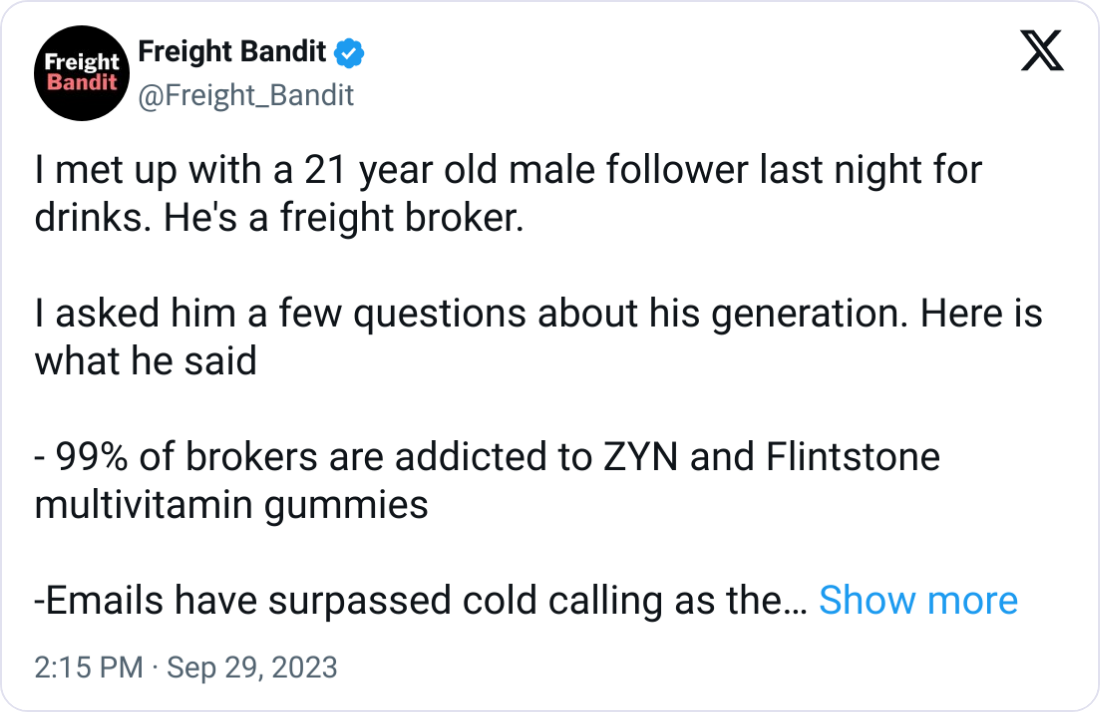The width and height of the screenshot is (1100, 712).
Task: Expand the tweet with "Show more"
Action: (x=918, y=600)
